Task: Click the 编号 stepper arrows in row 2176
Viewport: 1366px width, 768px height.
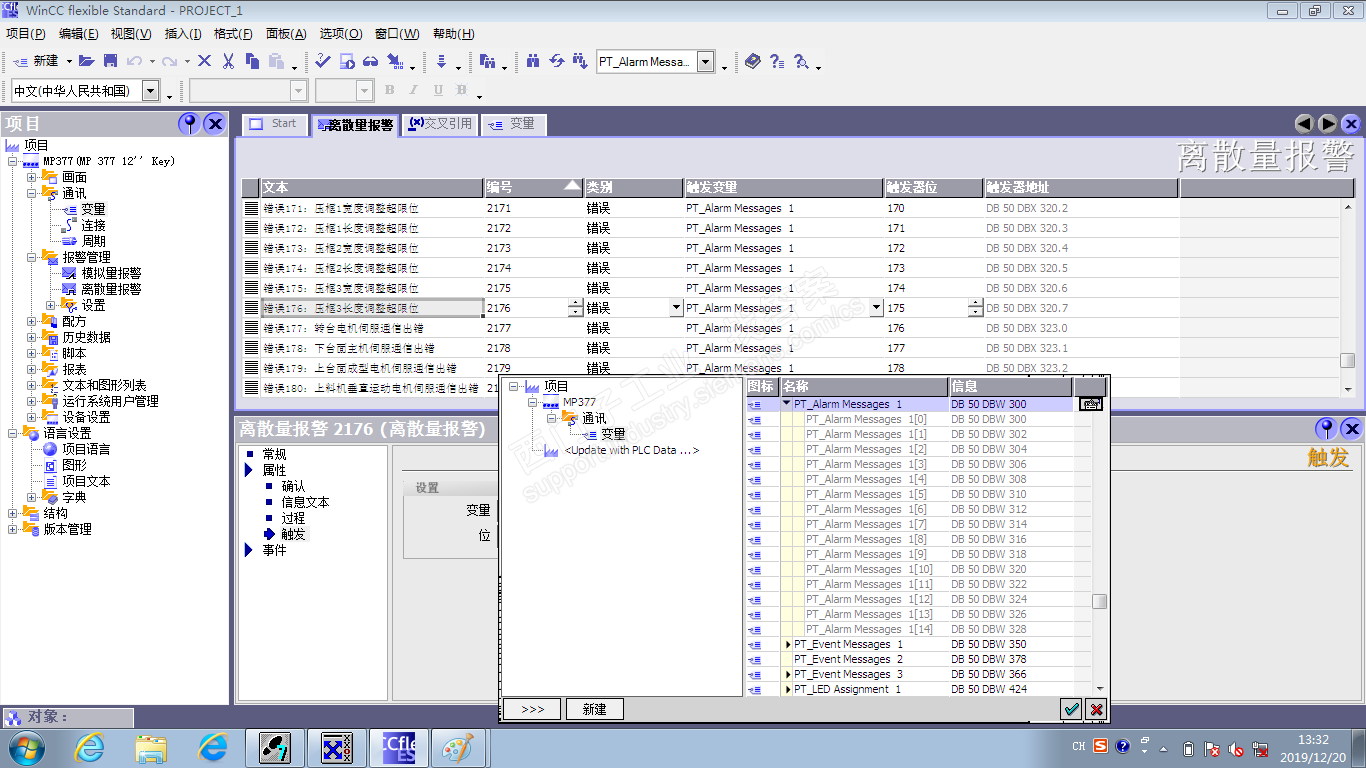Action: click(x=575, y=308)
